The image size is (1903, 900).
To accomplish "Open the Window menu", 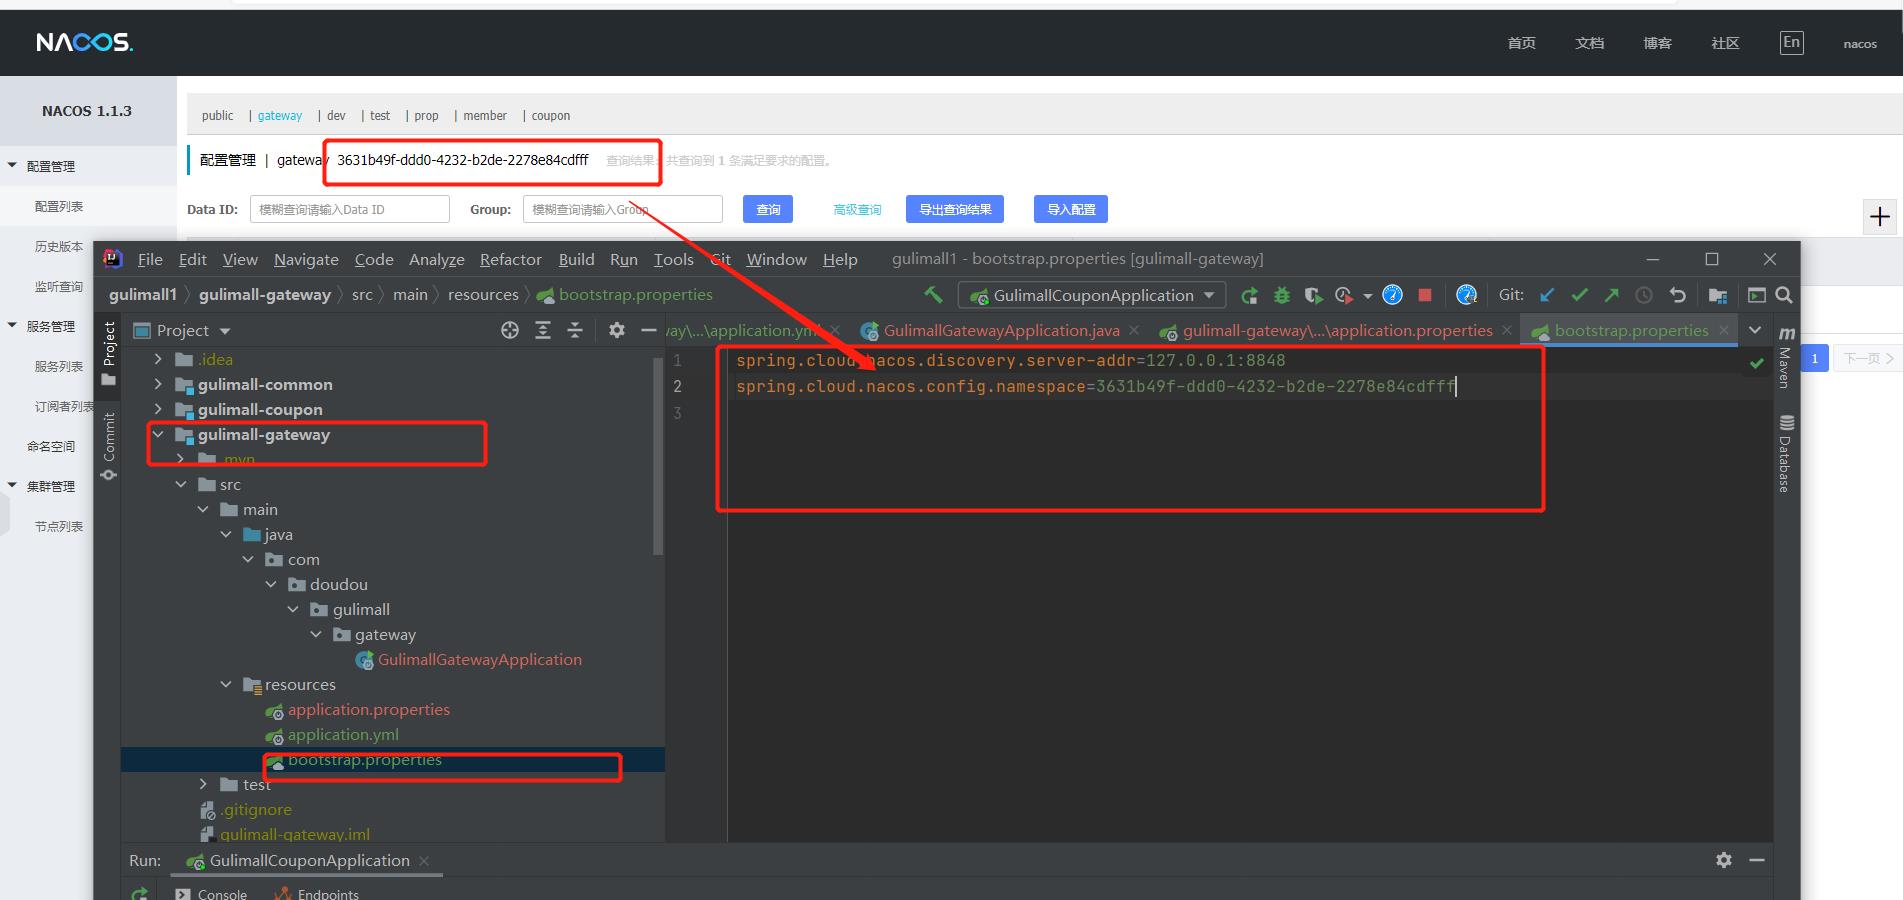I will tap(776, 259).
